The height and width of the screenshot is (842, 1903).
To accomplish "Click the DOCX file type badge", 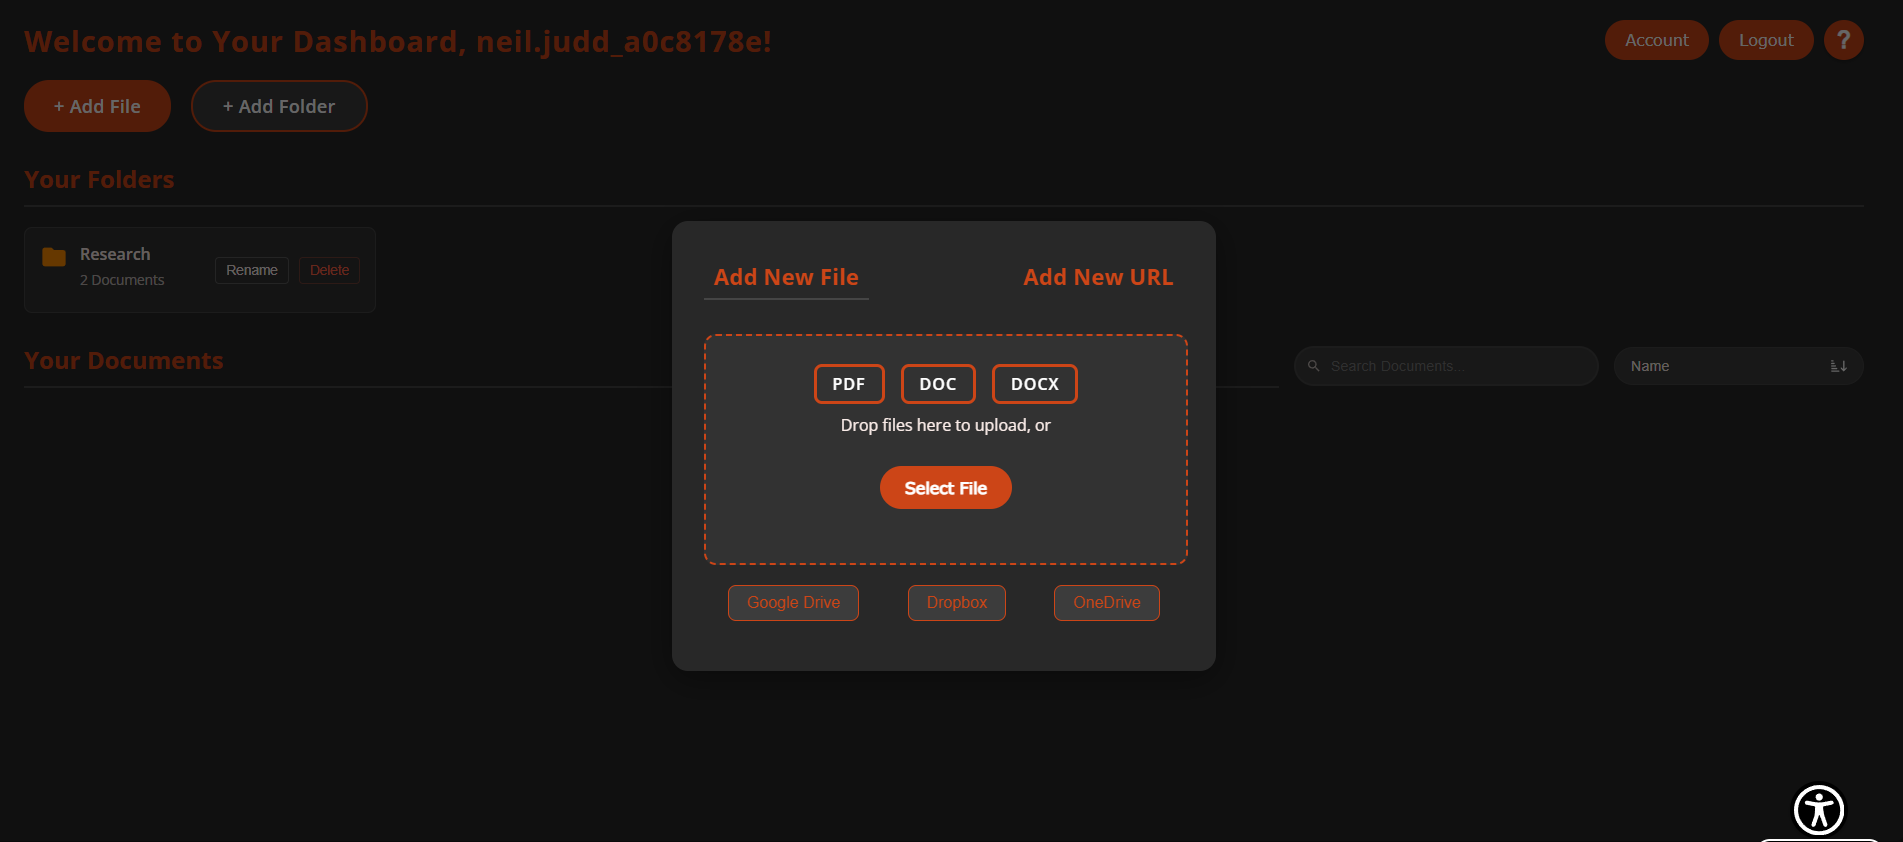I will (1034, 384).
